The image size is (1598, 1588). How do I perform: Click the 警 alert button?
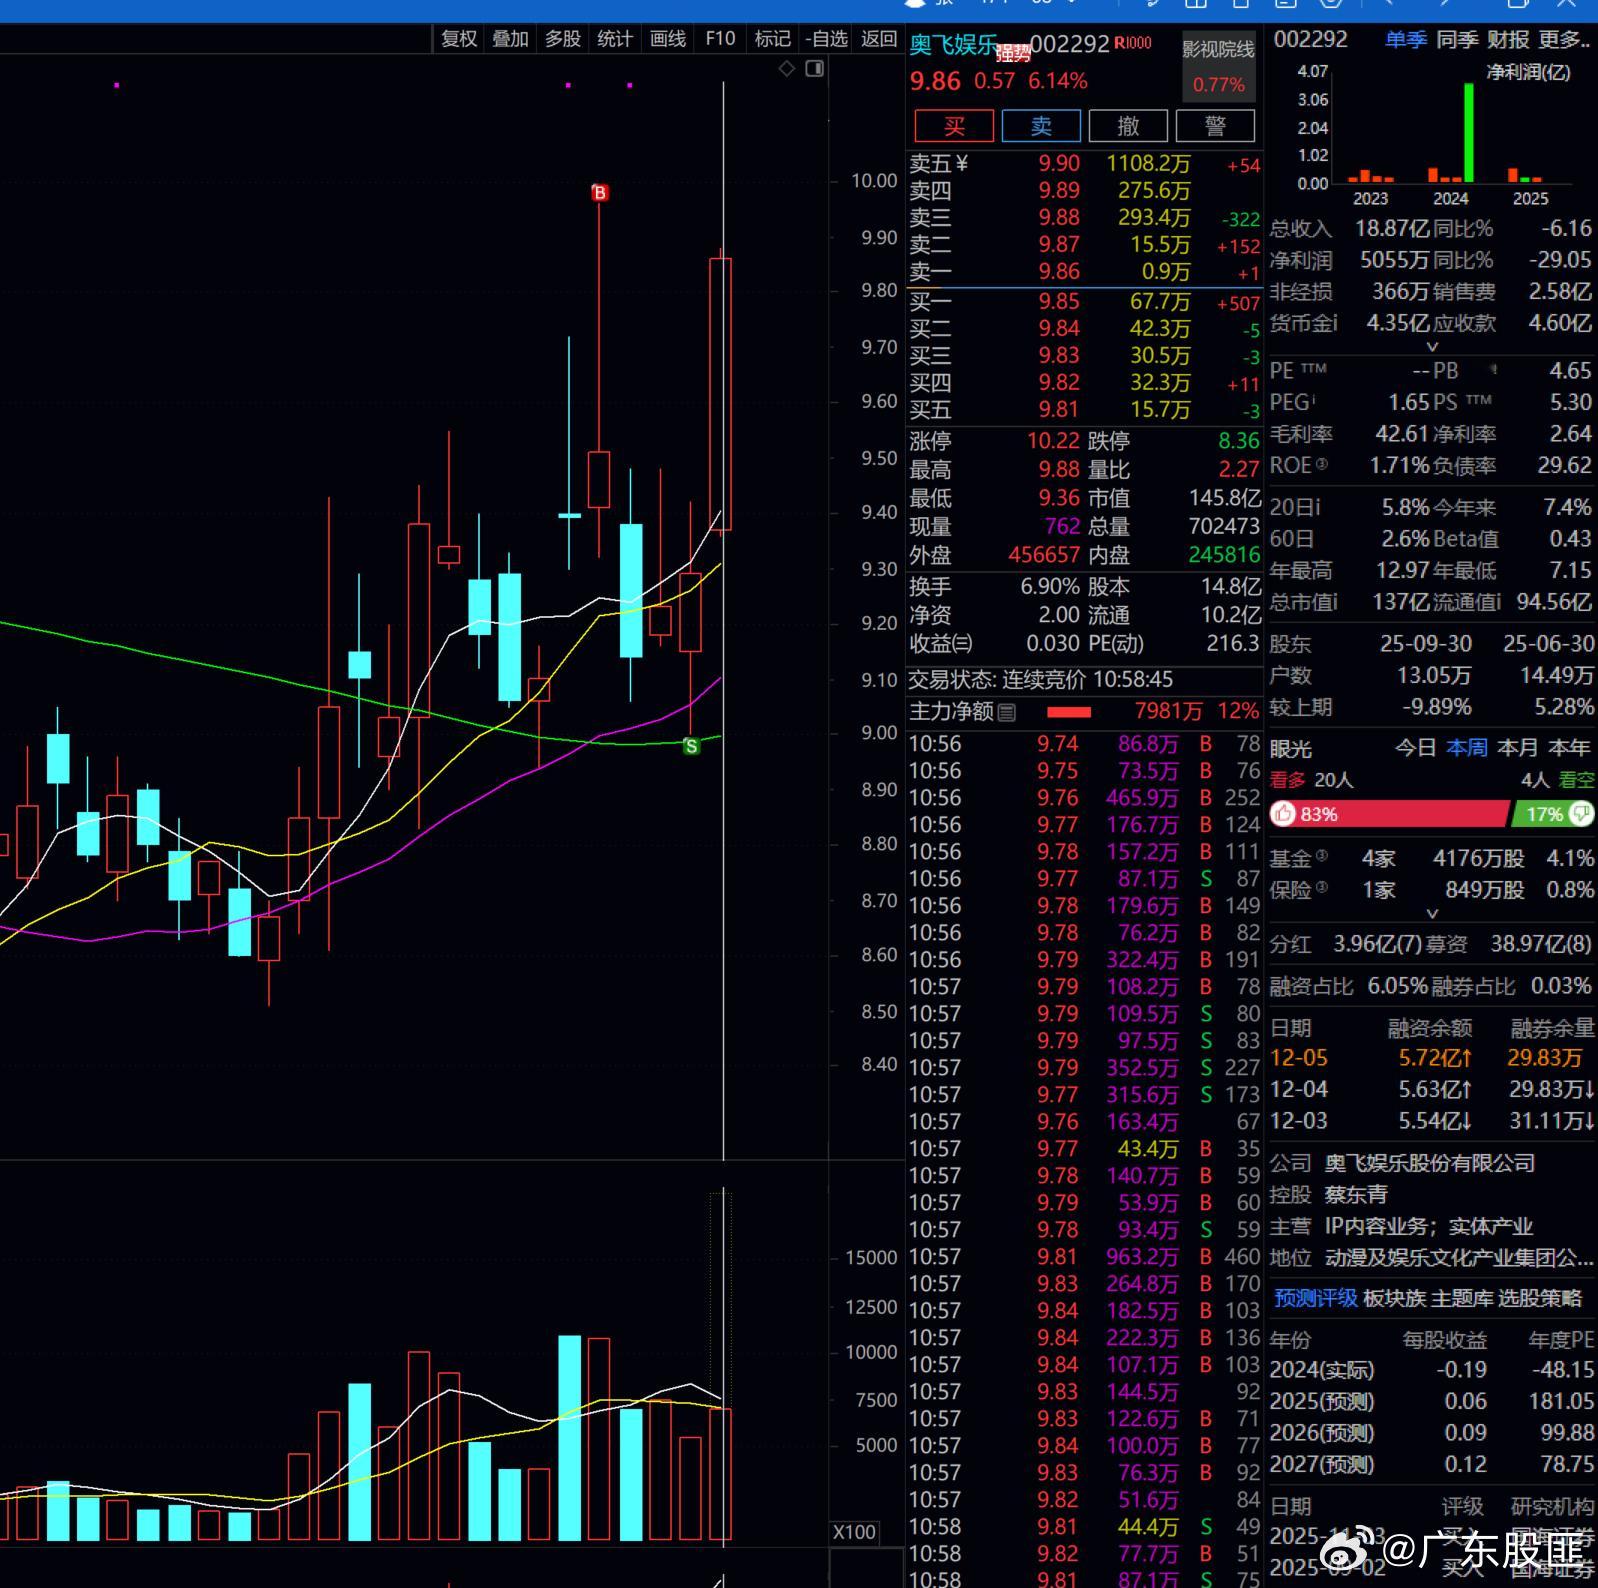(1215, 126)
